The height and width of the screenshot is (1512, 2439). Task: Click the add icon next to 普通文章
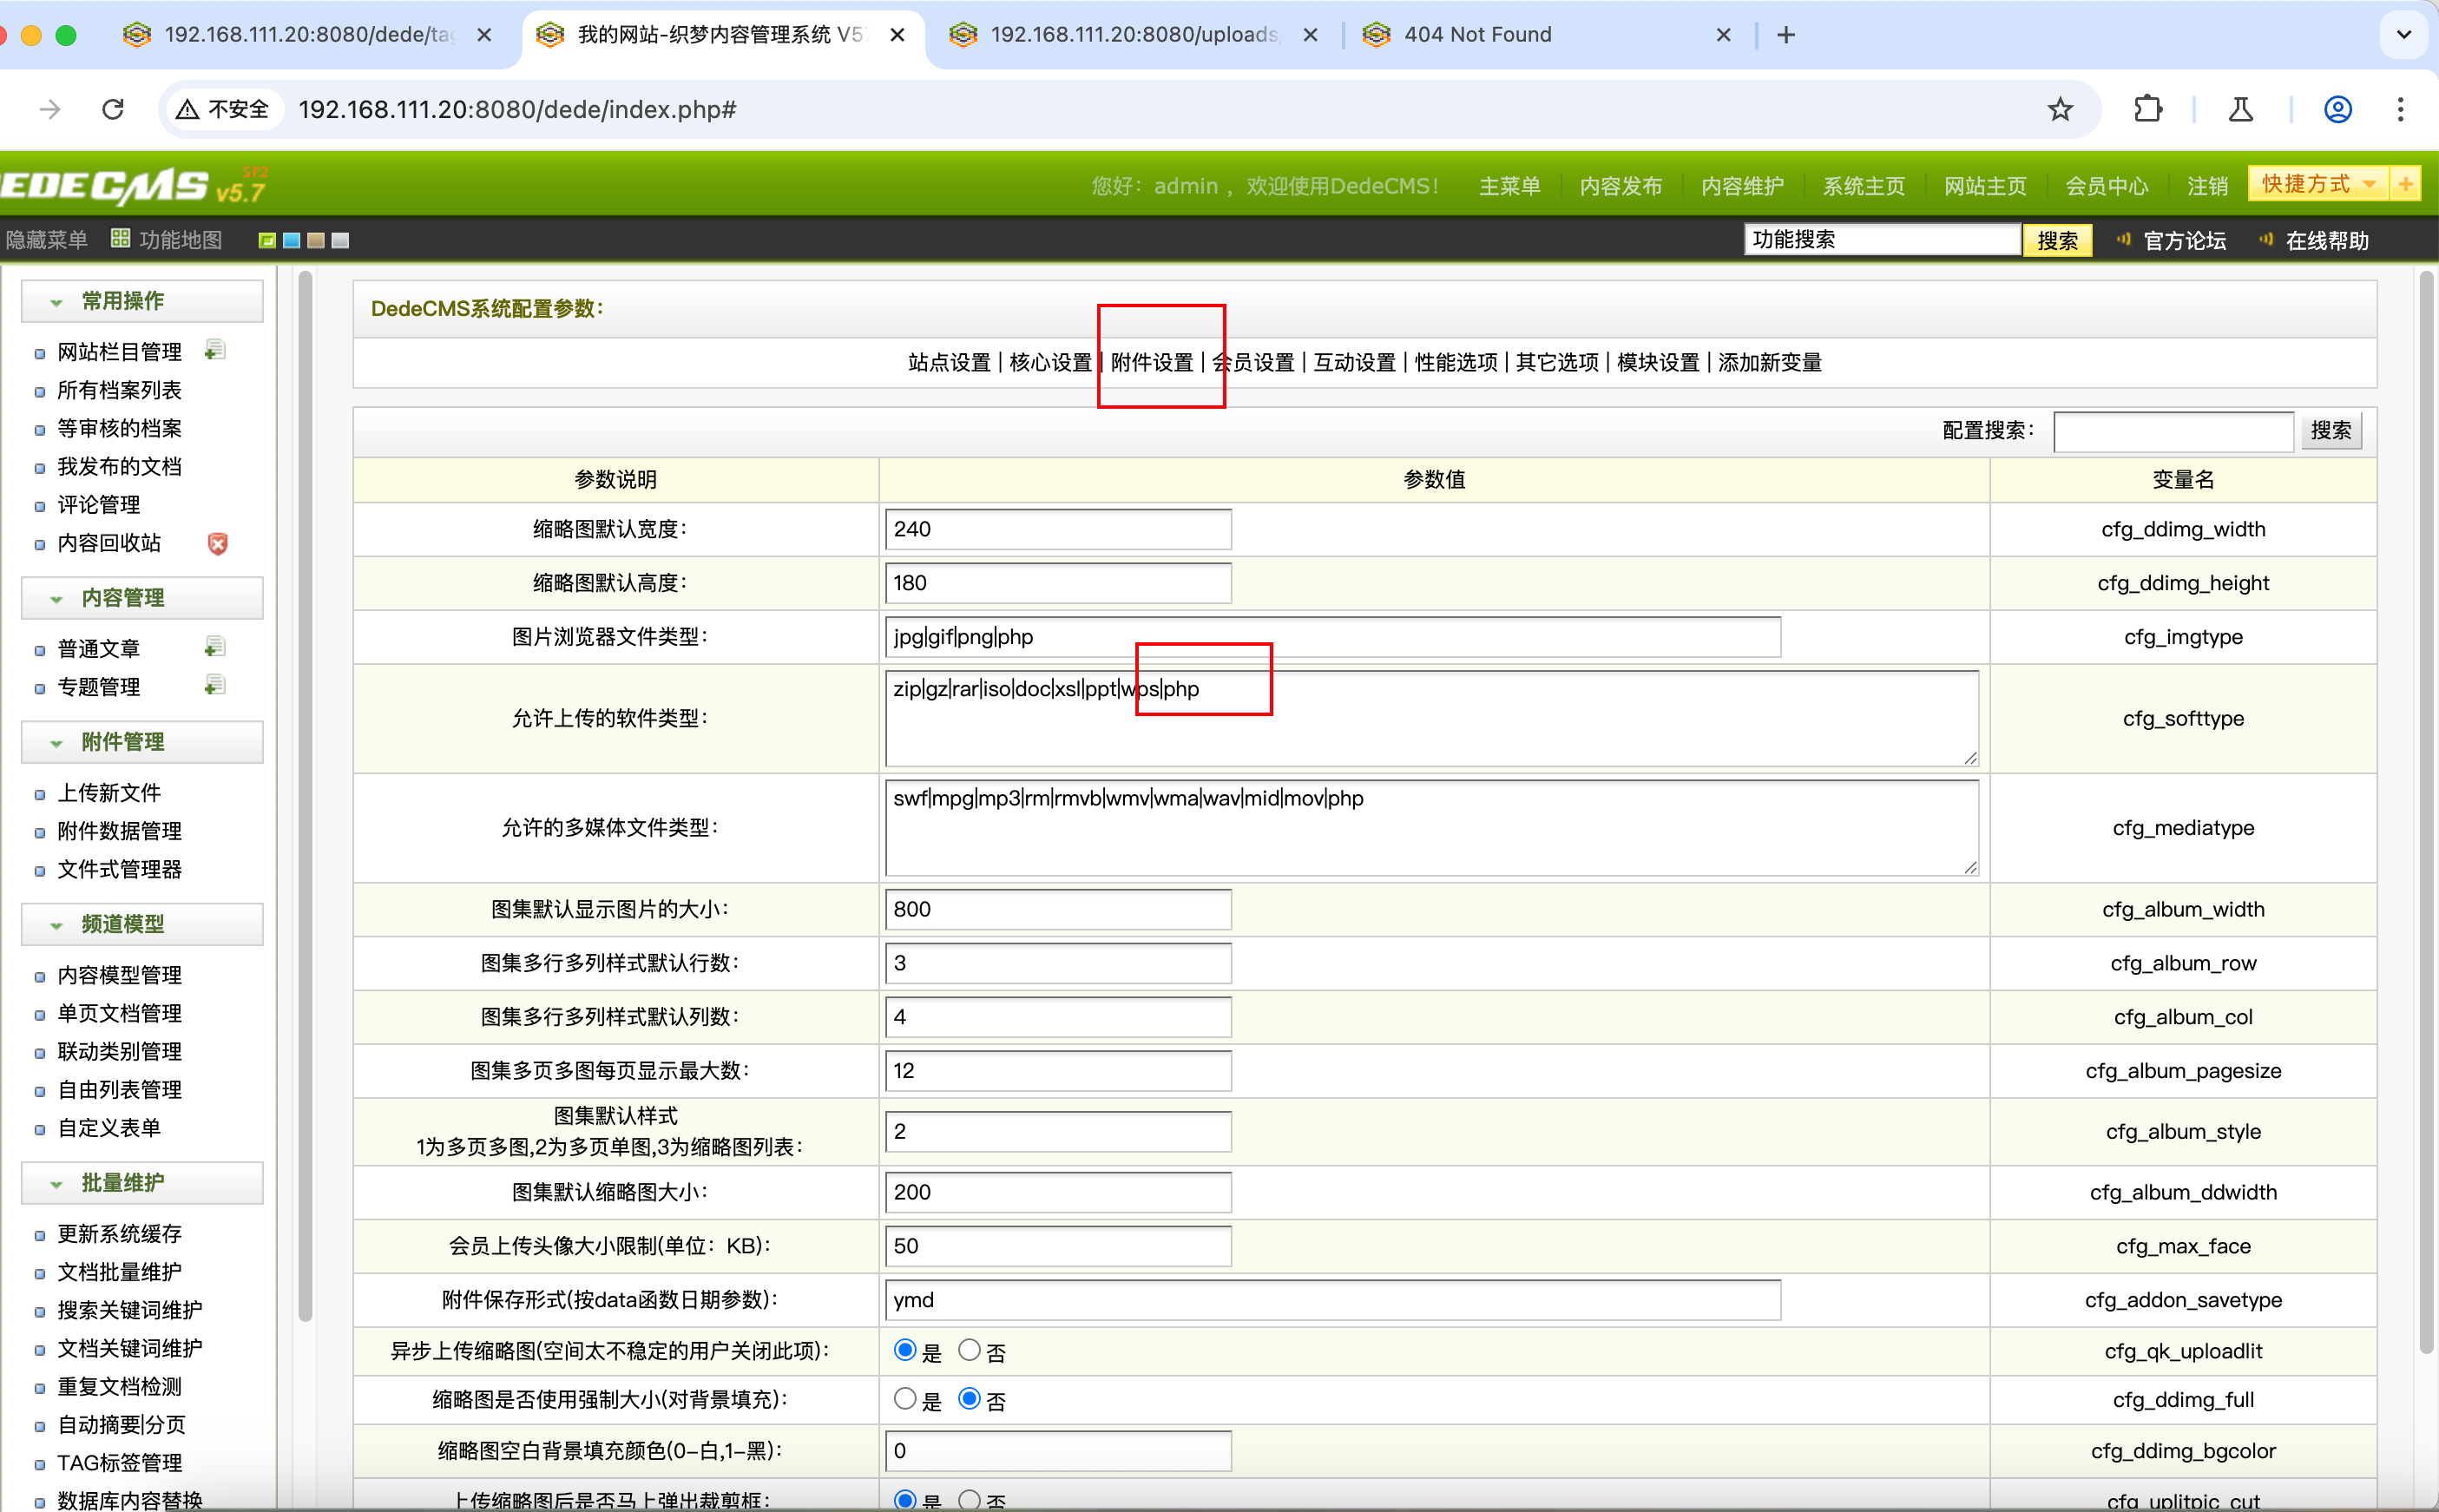[215, 647]
